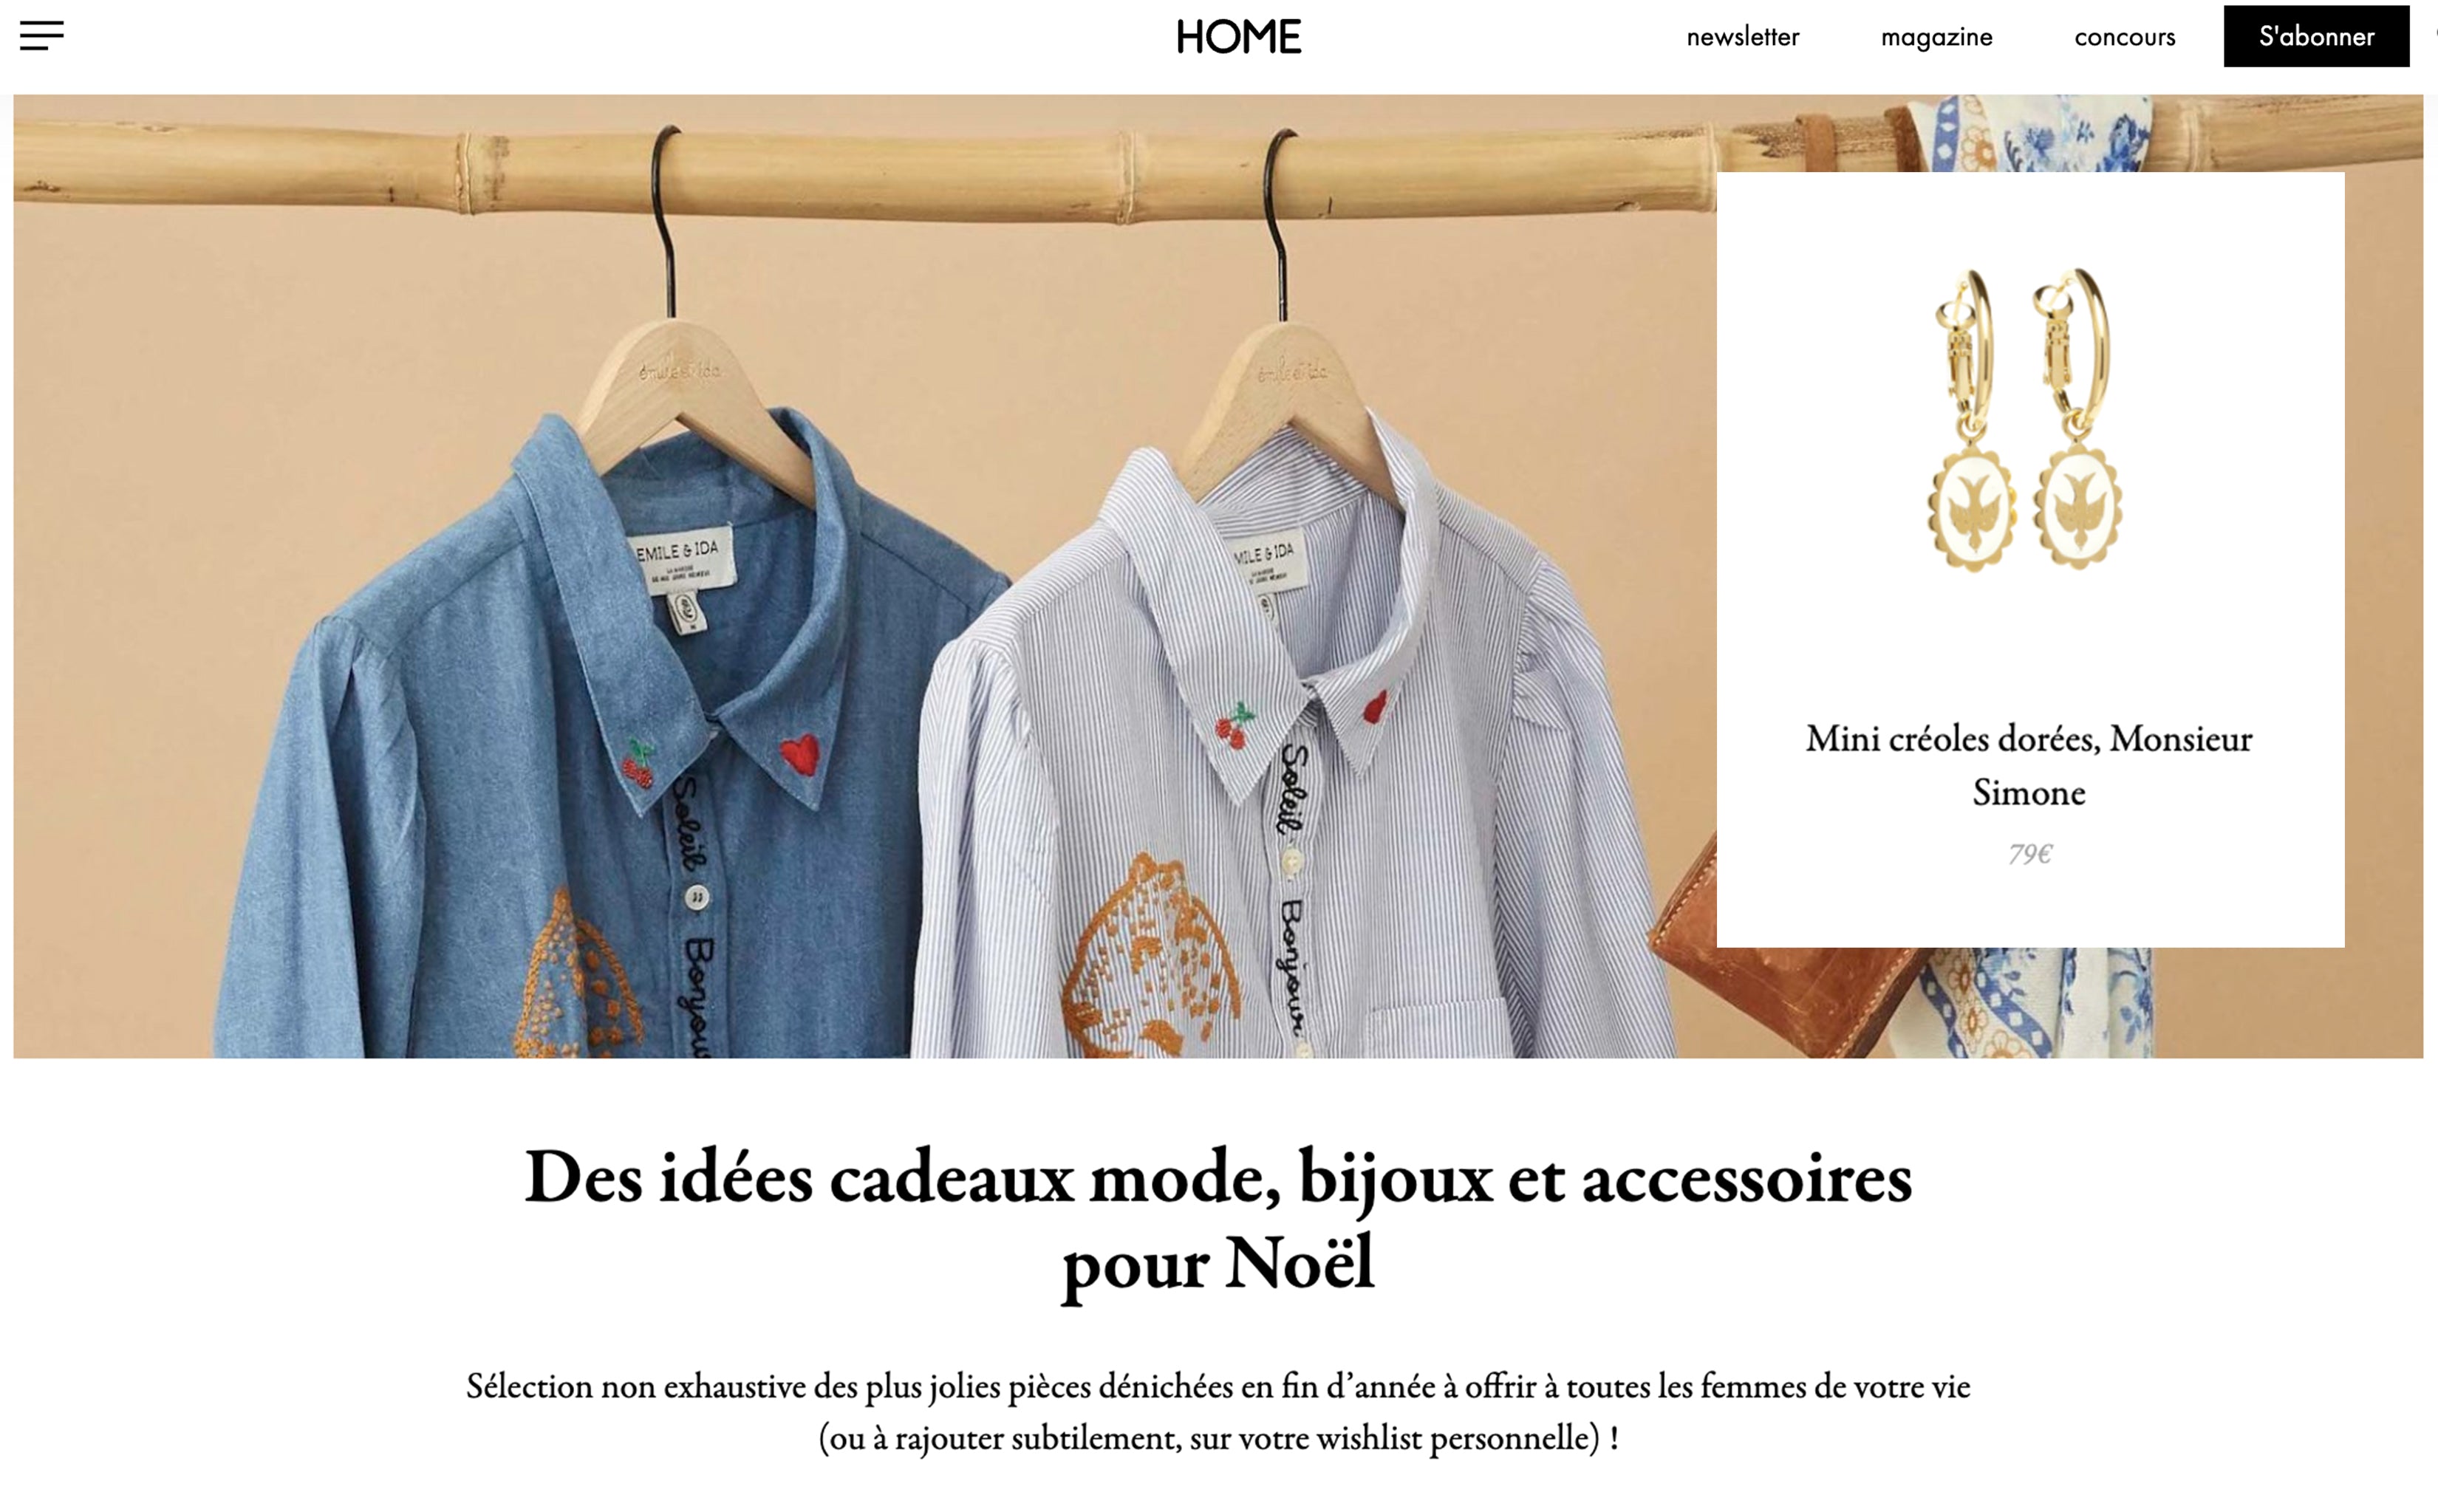Image resolution: width=2438 pixels, height=1512 pixels.
Task: Click the red heart on the denim collar
Action: tap(800, 754)
